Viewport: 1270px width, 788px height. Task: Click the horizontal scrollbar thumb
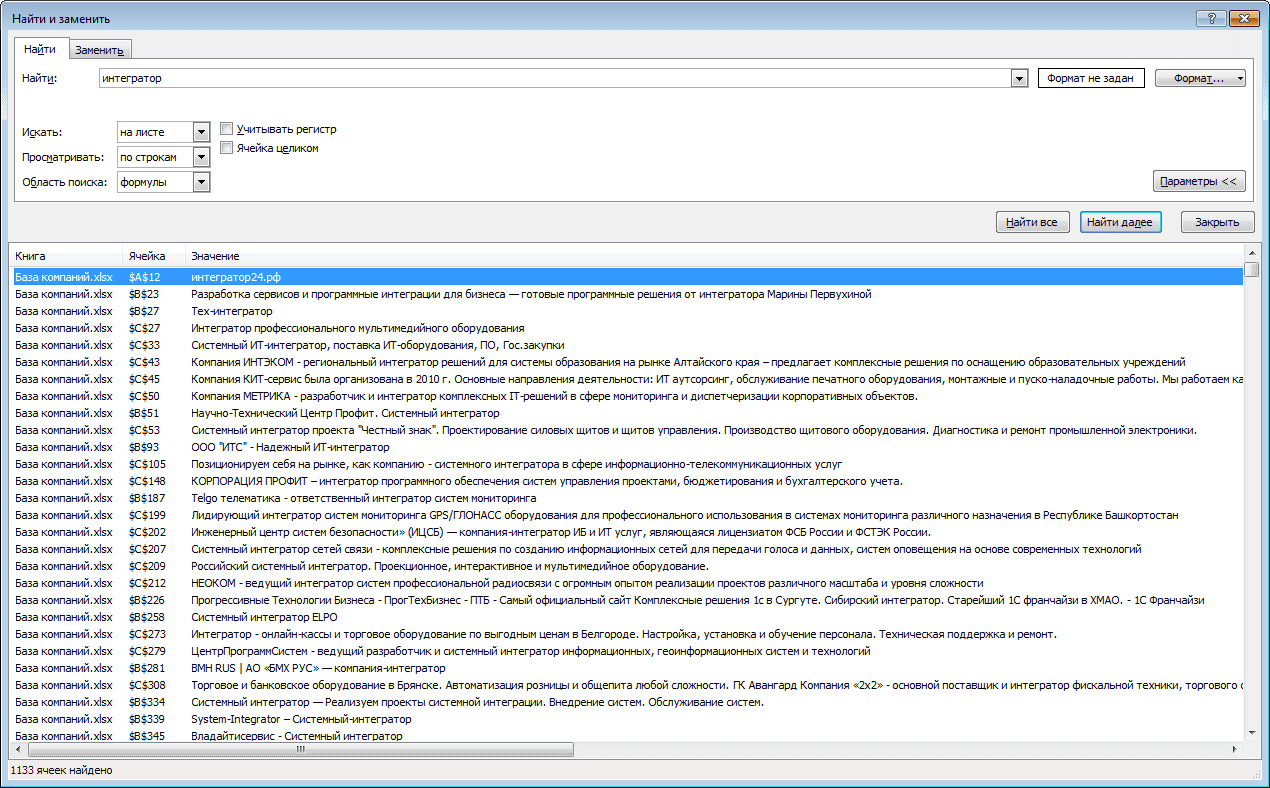[300, 749]
